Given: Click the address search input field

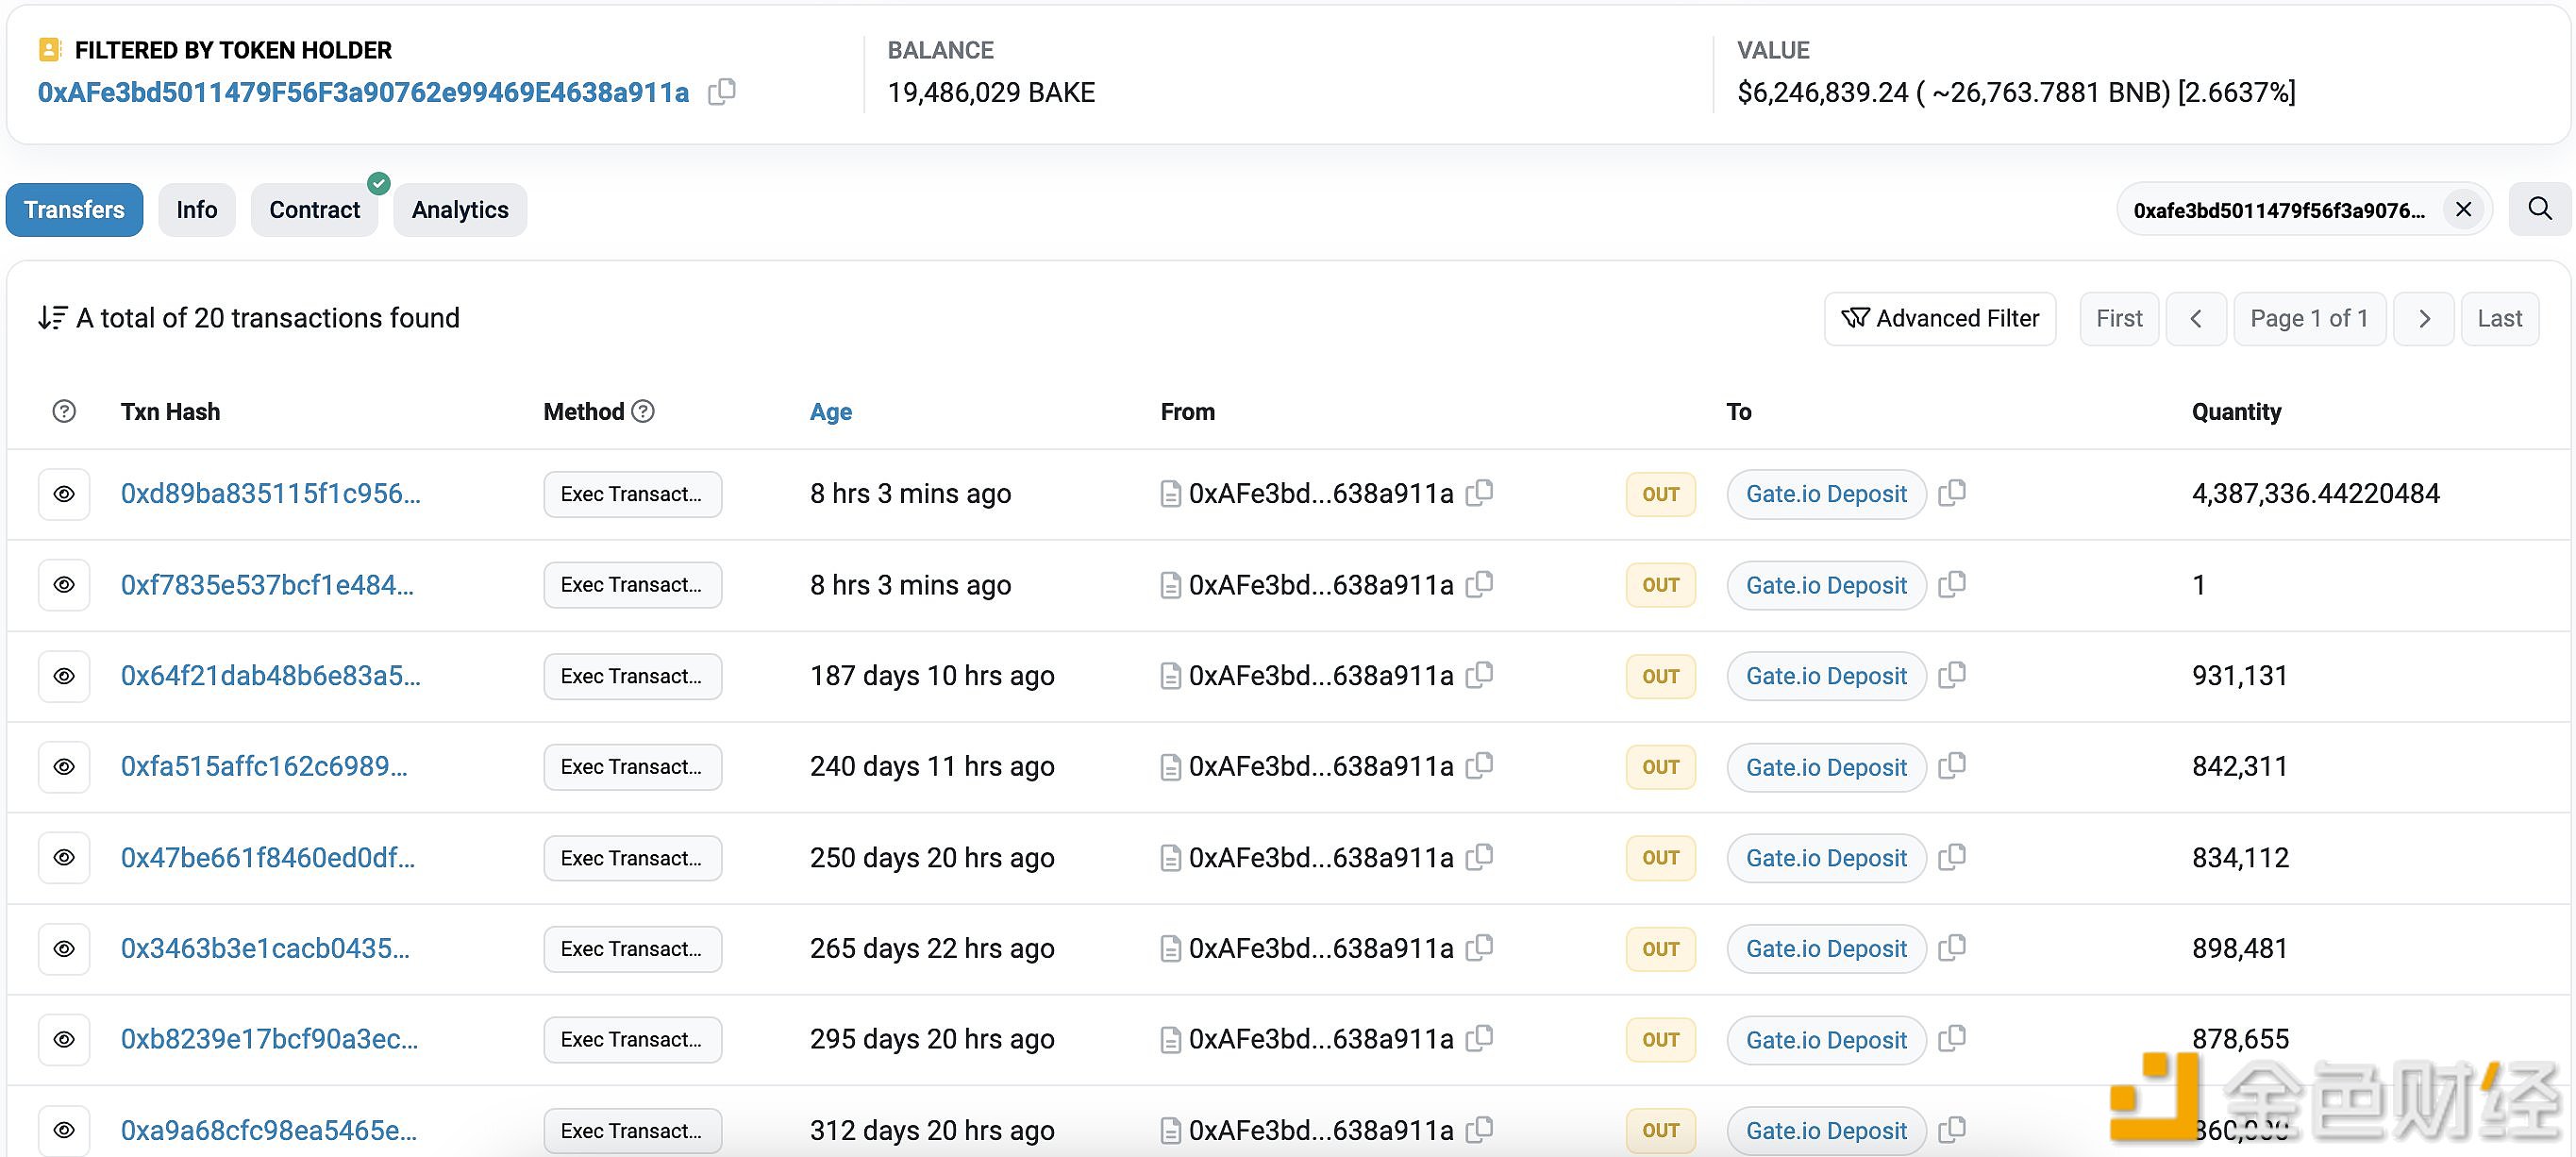Looking at the screenshot, I should 2279,210.
